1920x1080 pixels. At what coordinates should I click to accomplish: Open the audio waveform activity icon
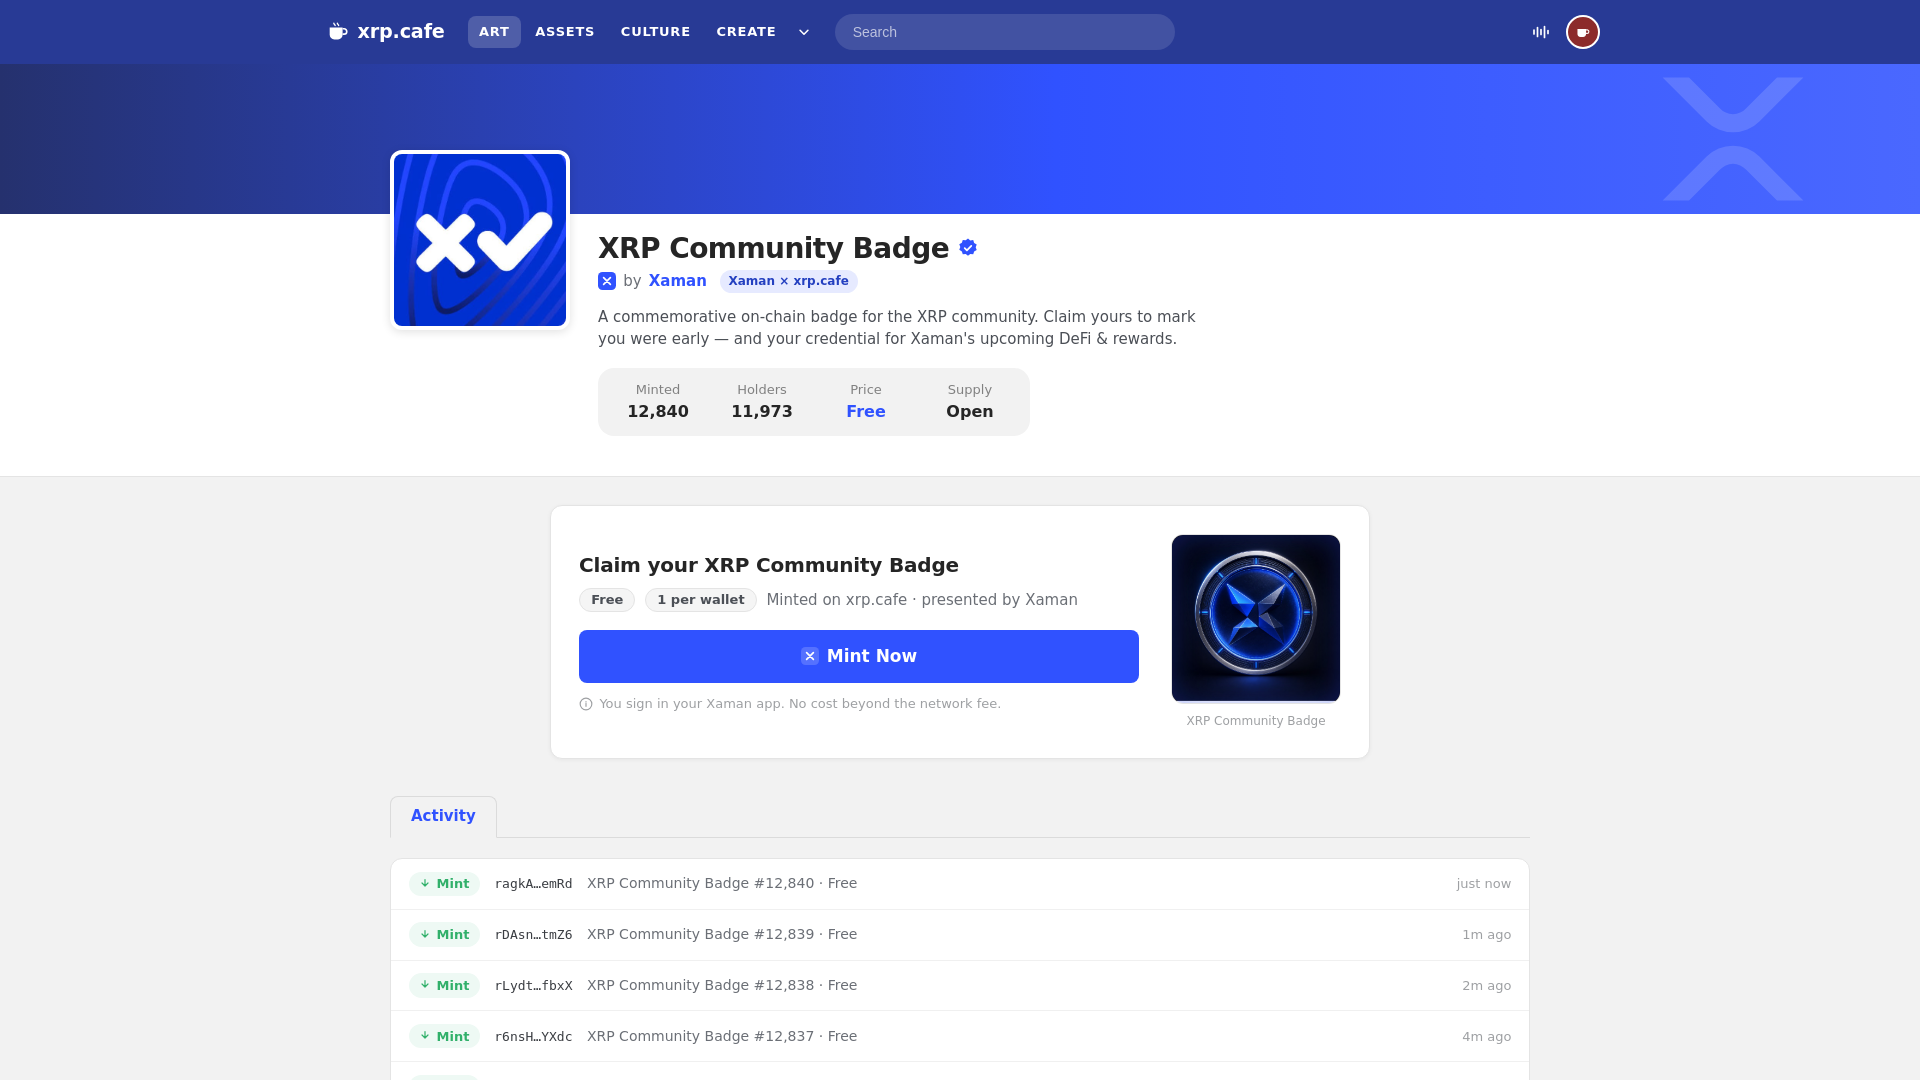tap(1541, 32)
